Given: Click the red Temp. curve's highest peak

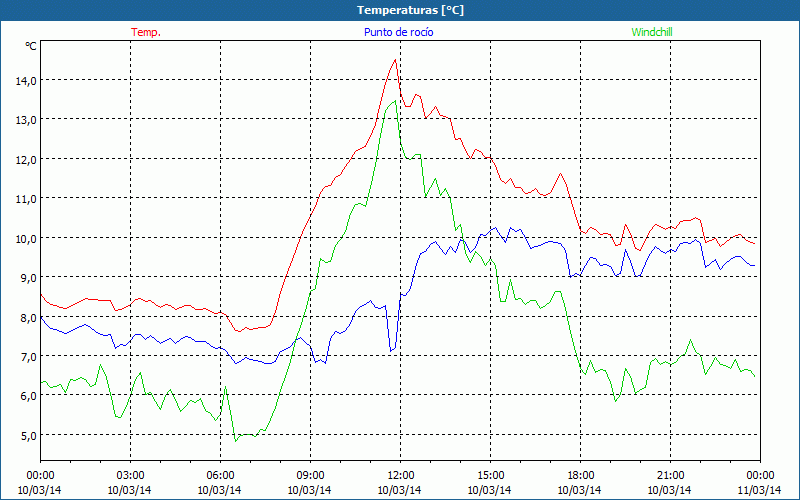Looking at the screenshot, I should [x=395, y=60].
